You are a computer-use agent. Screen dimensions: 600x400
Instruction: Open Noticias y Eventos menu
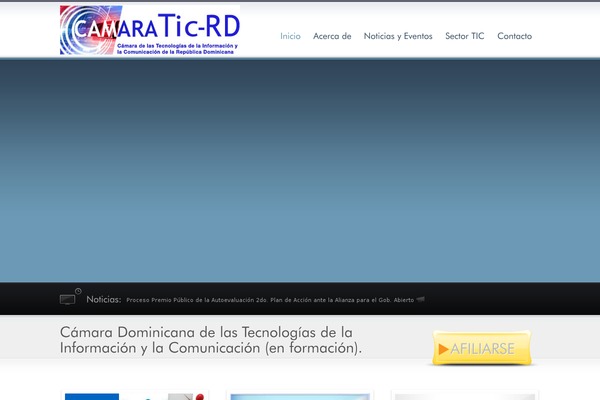398,36
